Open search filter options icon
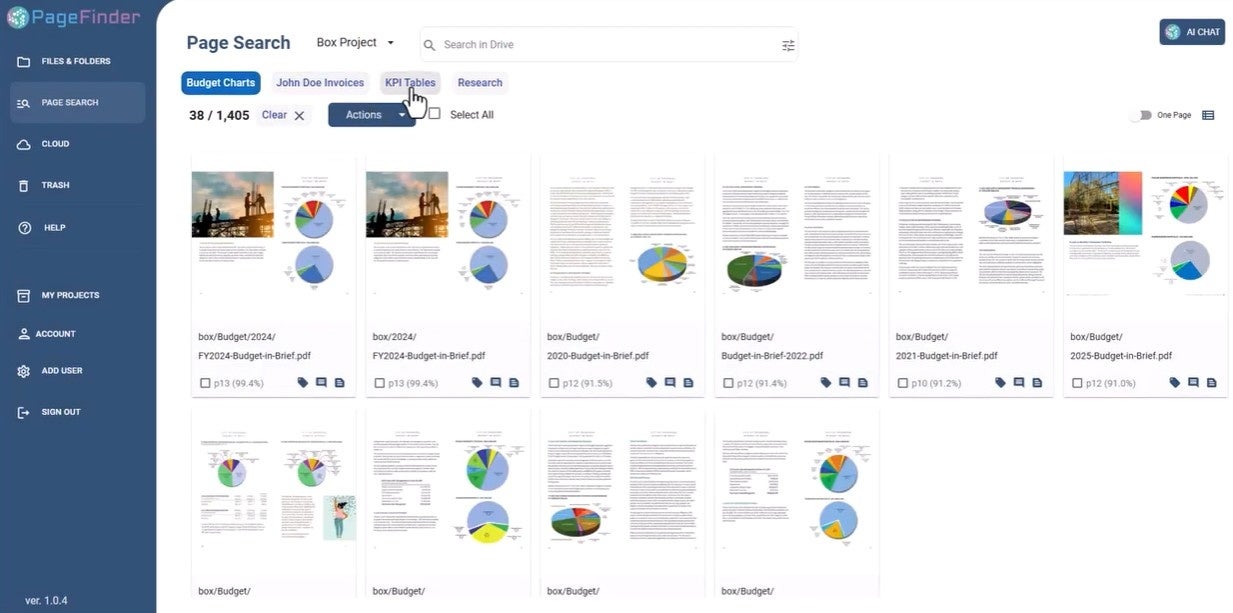Screen dimensions: 1233x613 tap(788, 45)
